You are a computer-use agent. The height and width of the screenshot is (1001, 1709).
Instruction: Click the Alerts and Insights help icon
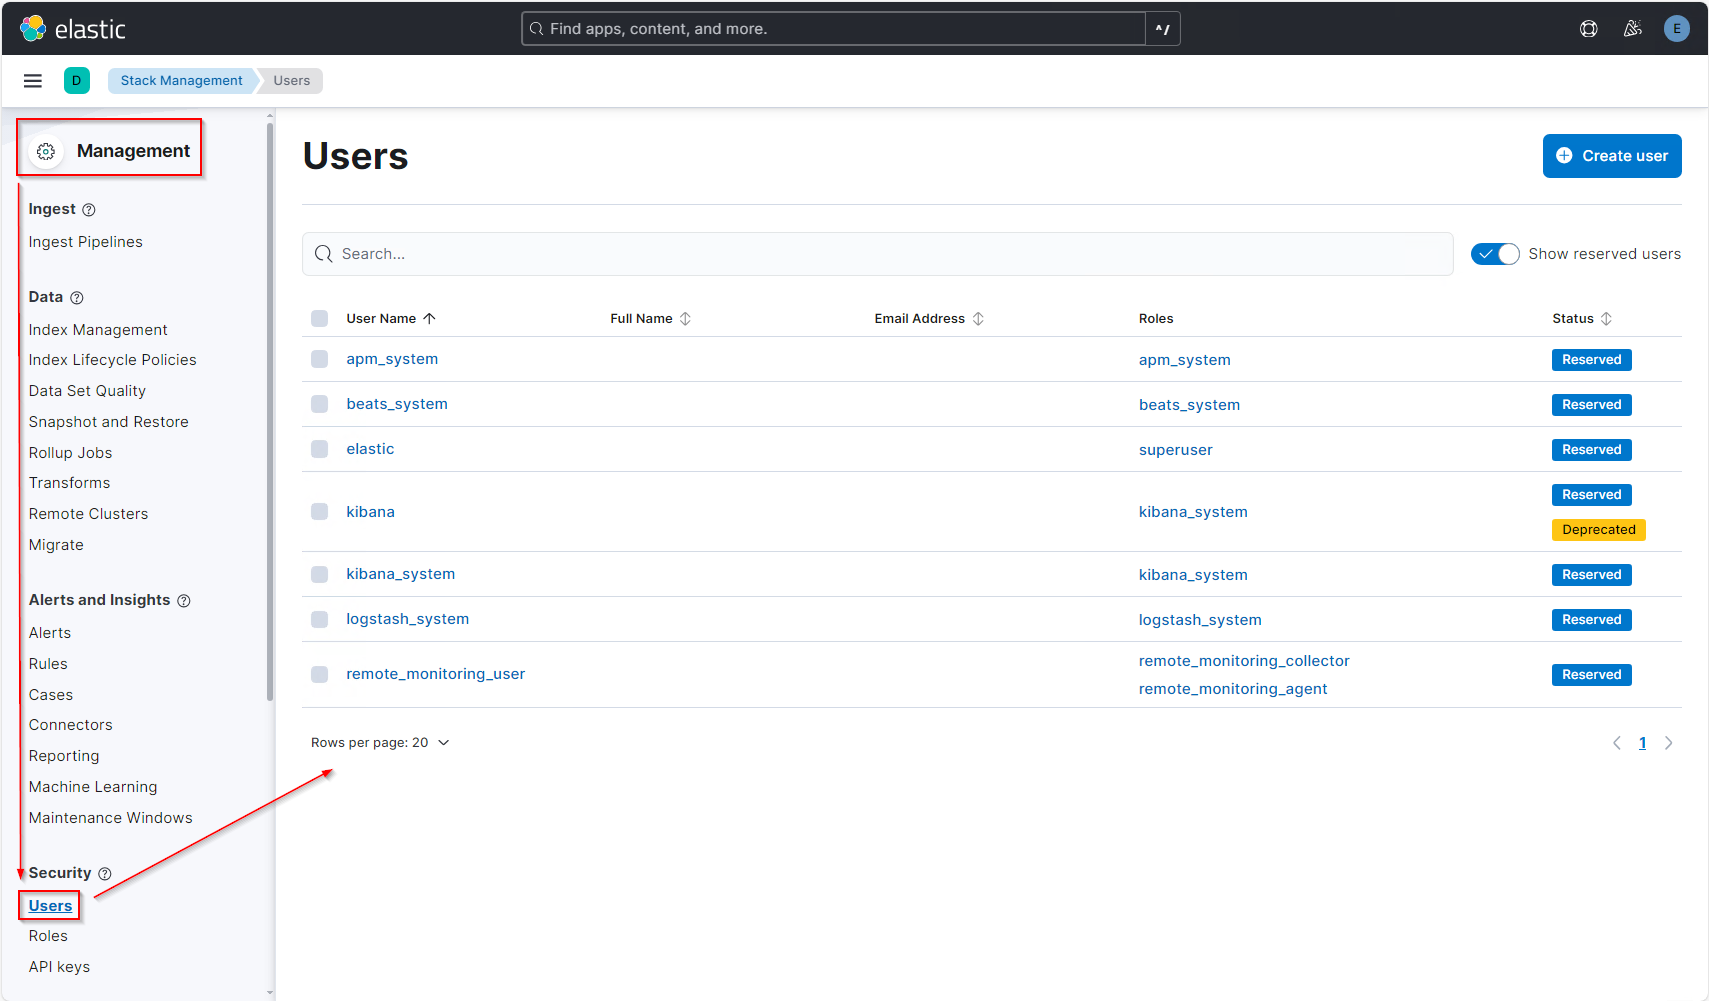184,601
